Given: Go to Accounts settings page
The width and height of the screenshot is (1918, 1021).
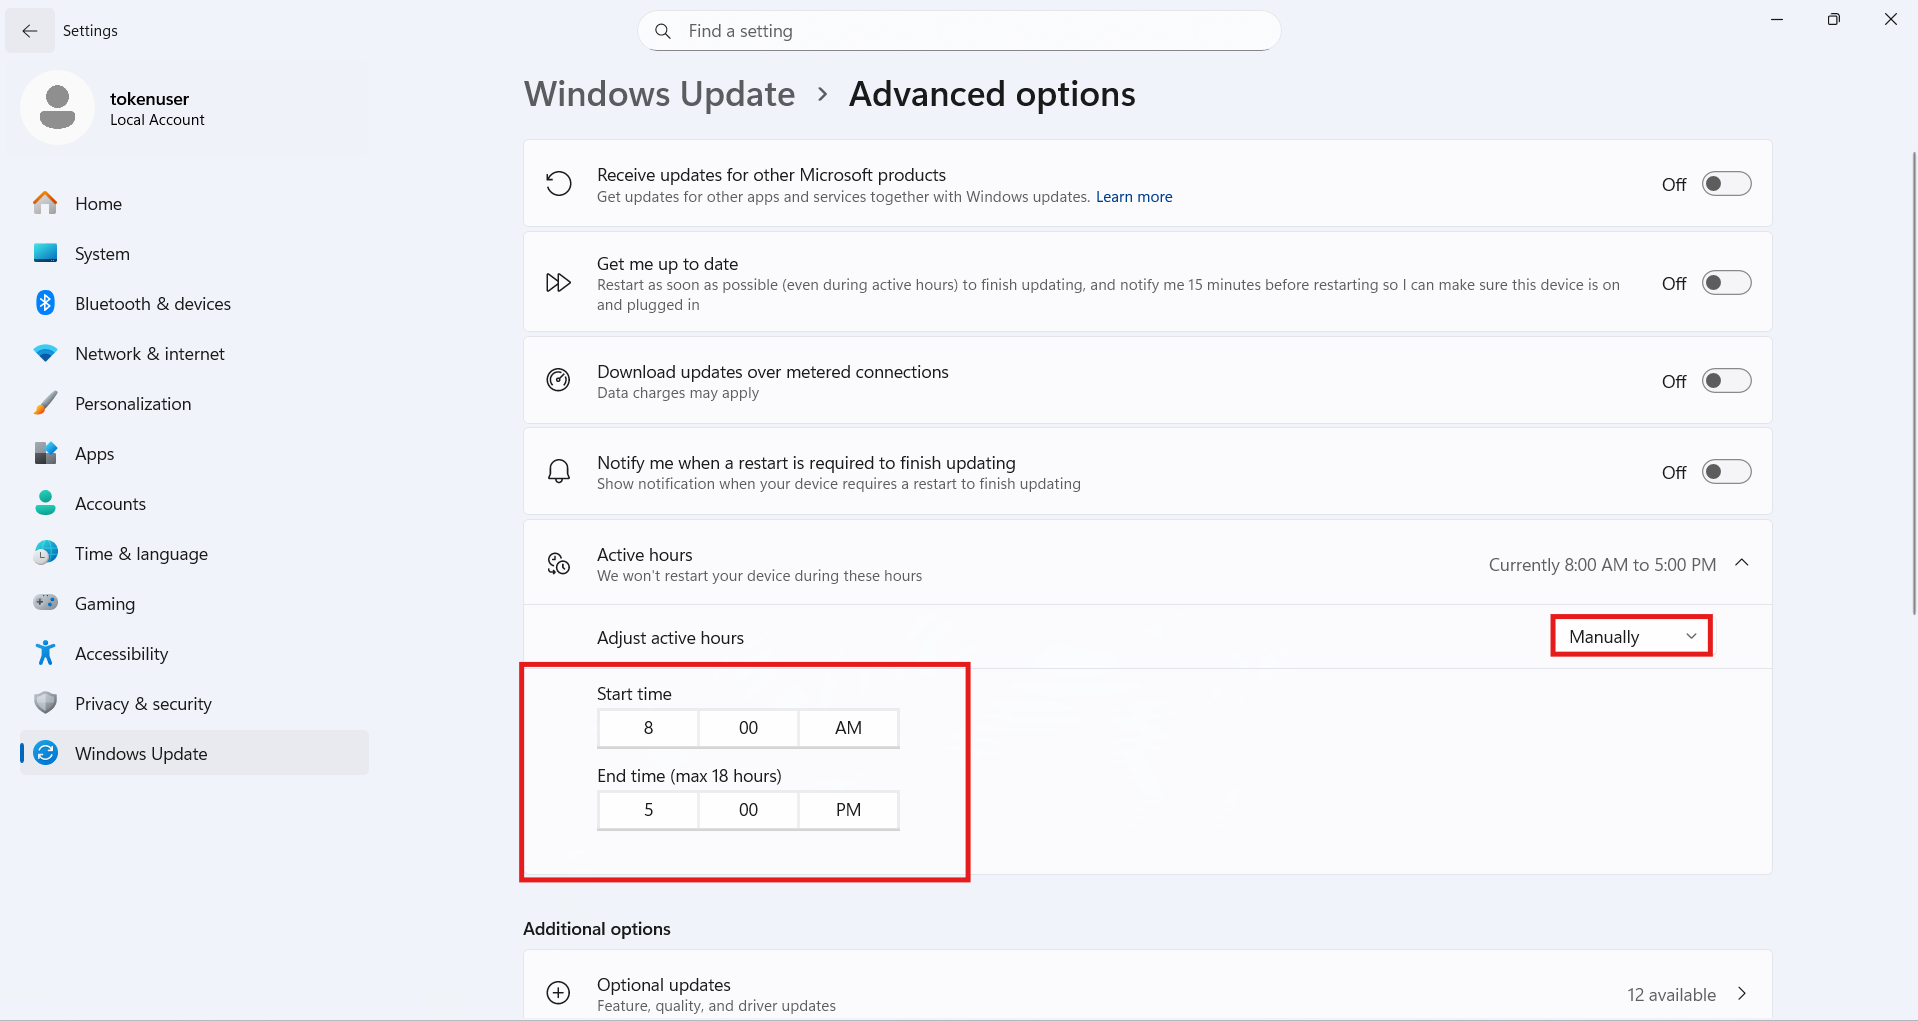Looking at the screenshot, I should point(110,503).
